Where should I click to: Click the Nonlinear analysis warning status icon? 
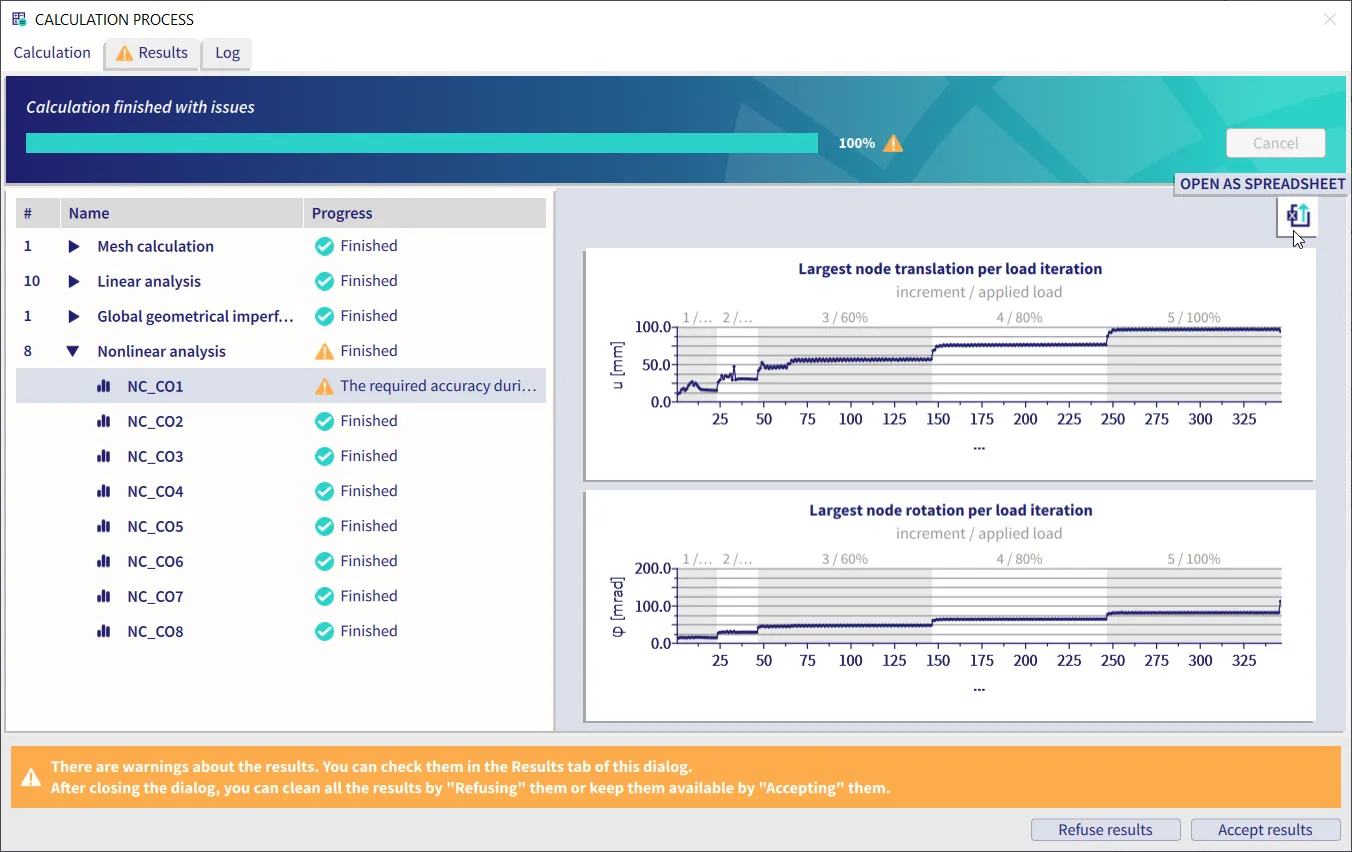(x=324, y=351)
